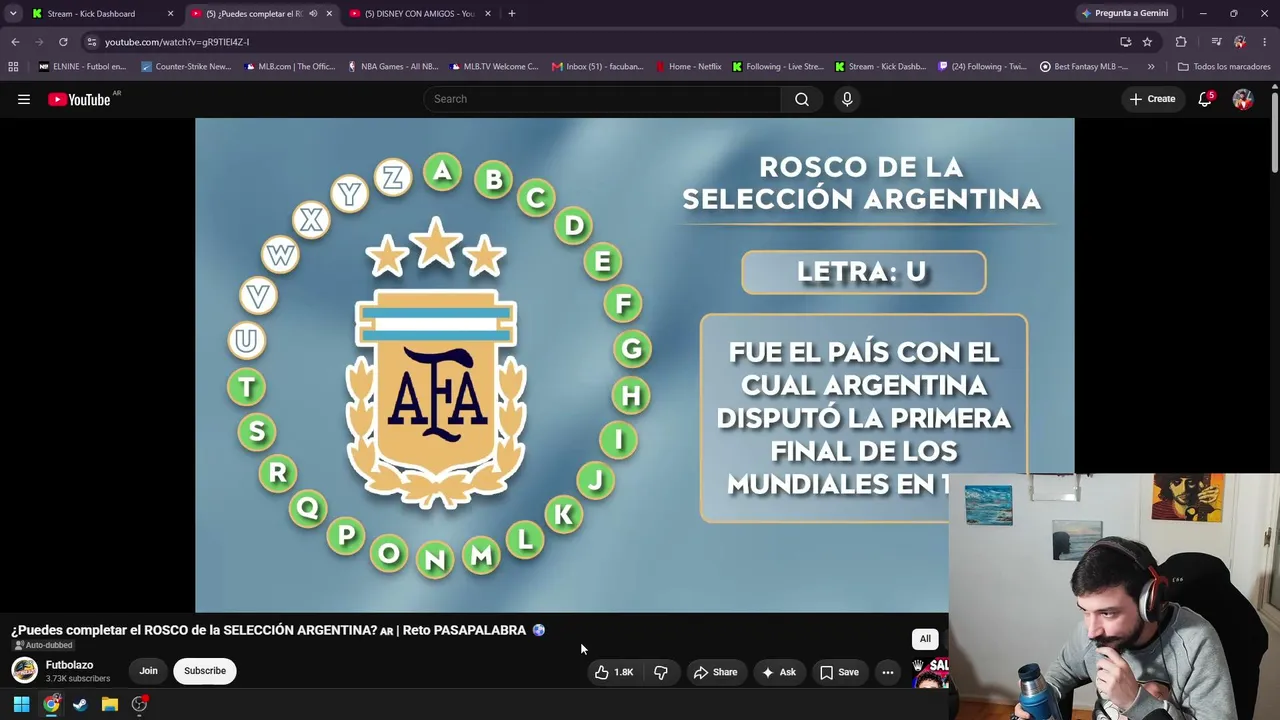Save the video to a playlist
This screenshot has width=1280, height=720.
point(839,672)
